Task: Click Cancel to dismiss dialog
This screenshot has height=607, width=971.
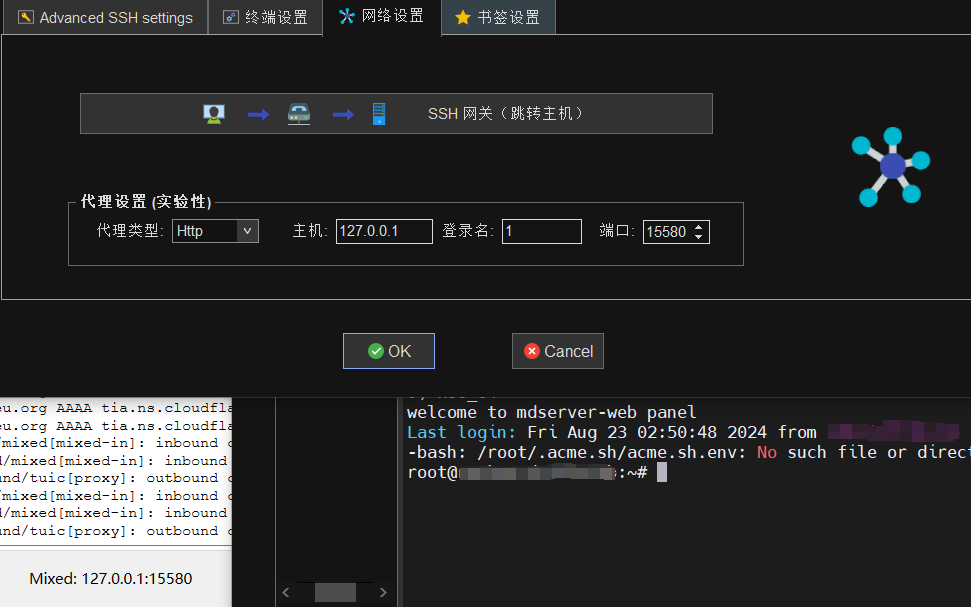Action: (x=557, y=351)
